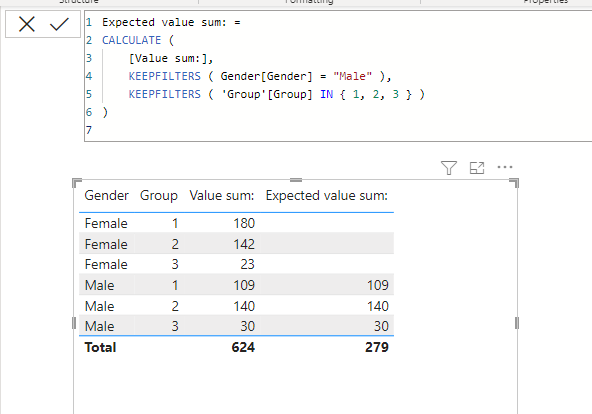Click the [Value sum:] reference in formula
The image size is (592, 414).
(x=168, y=58)
